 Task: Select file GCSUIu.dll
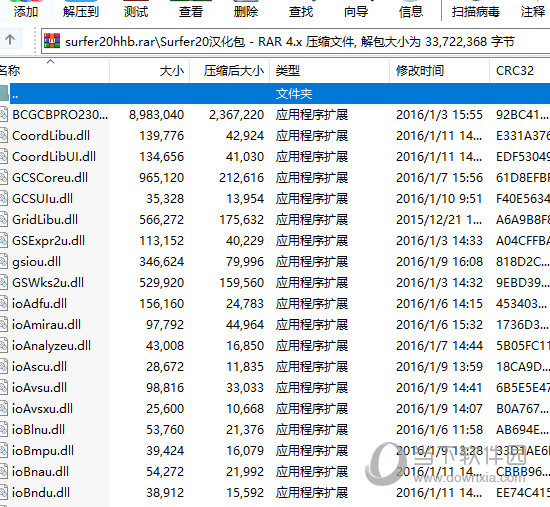pyautogui.click(x=42, y=199)
